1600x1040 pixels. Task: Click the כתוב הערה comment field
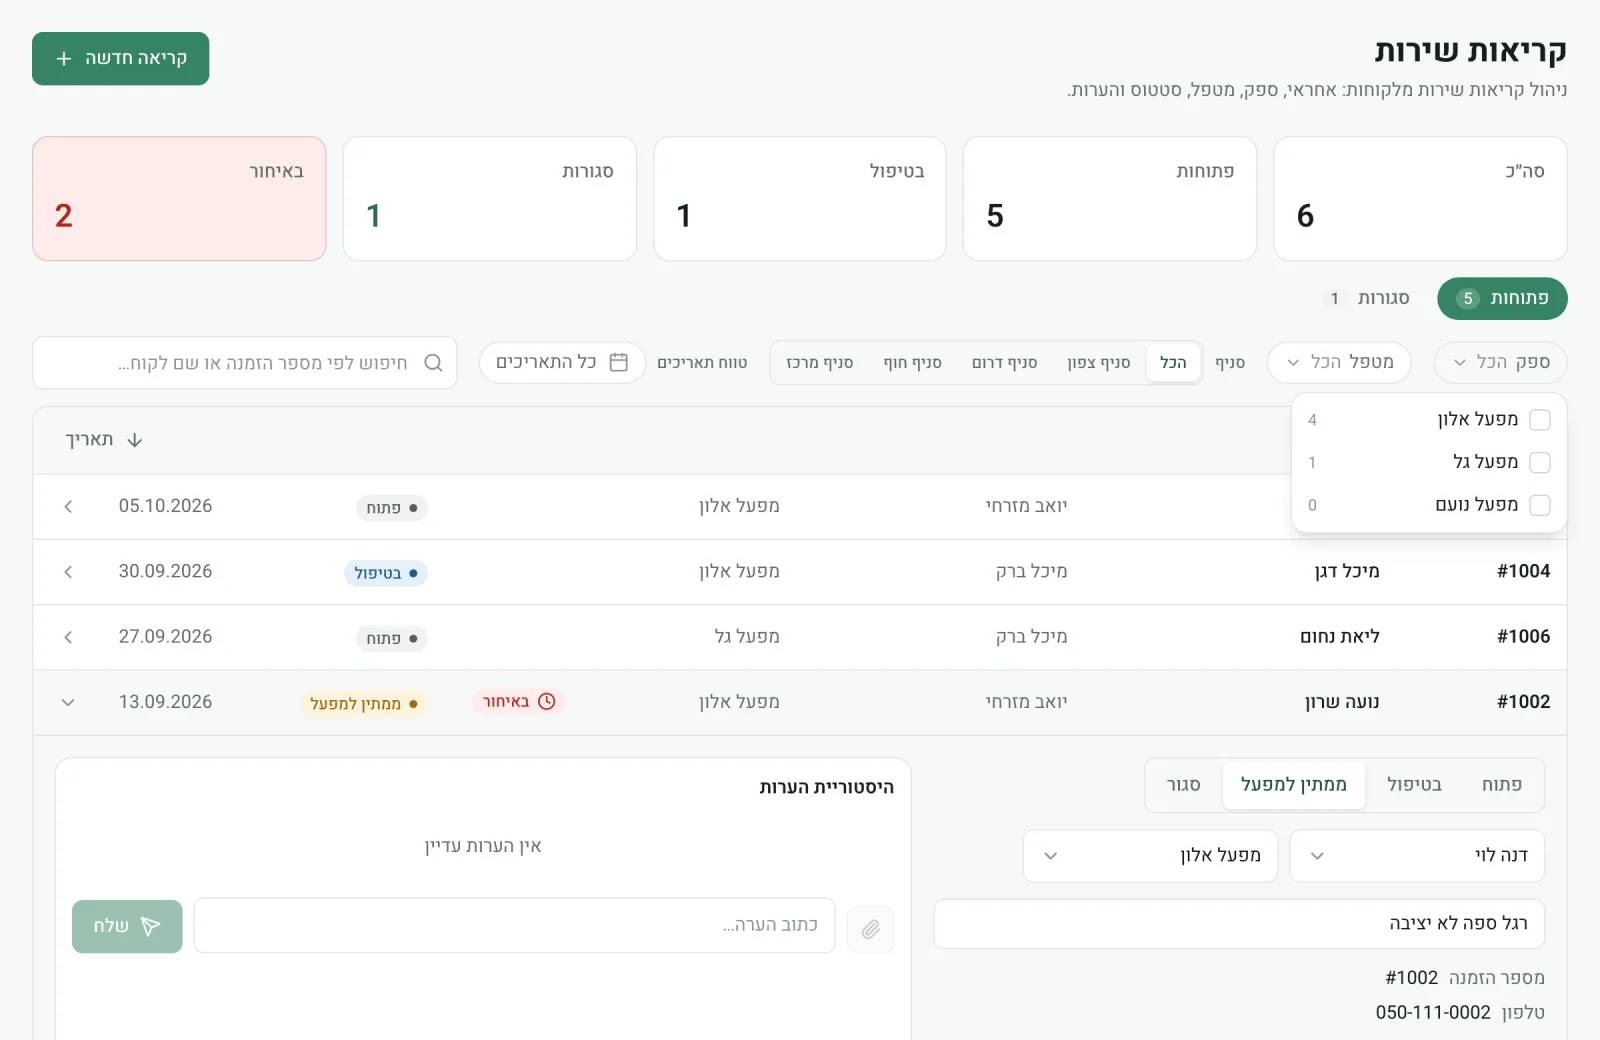514,926
